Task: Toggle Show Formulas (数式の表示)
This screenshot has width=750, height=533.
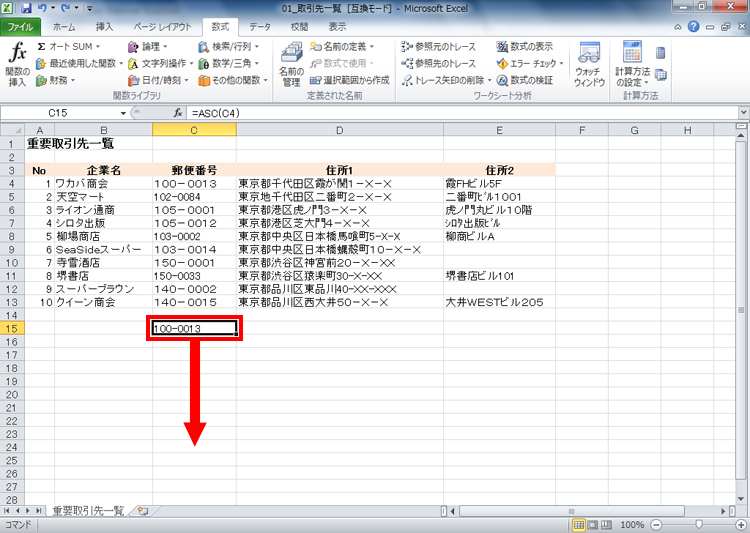Action: (524, 46)
